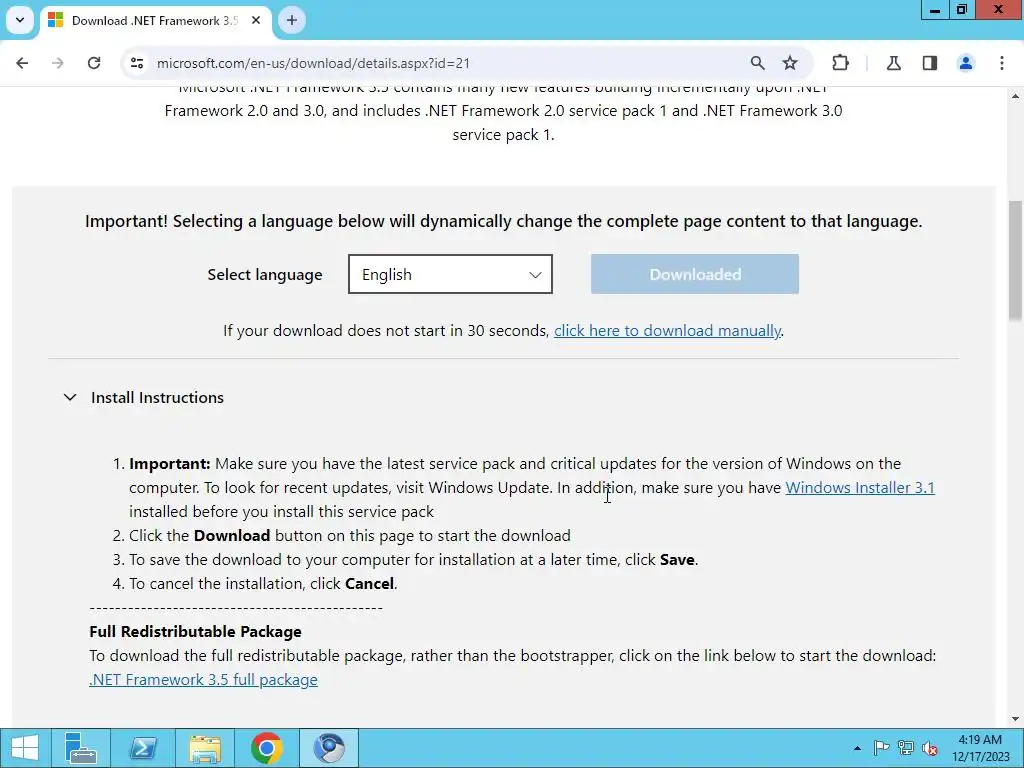Screen dimensions: 1024x768
Task: Click the vertical scrollbar thumb
Action: pos(1015,261)
